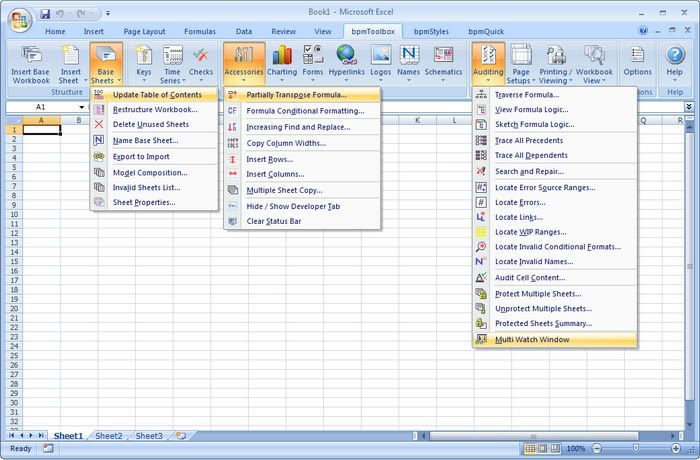Open the Formulas ribbon tab

pyautogui.click(x=200, y=31)
